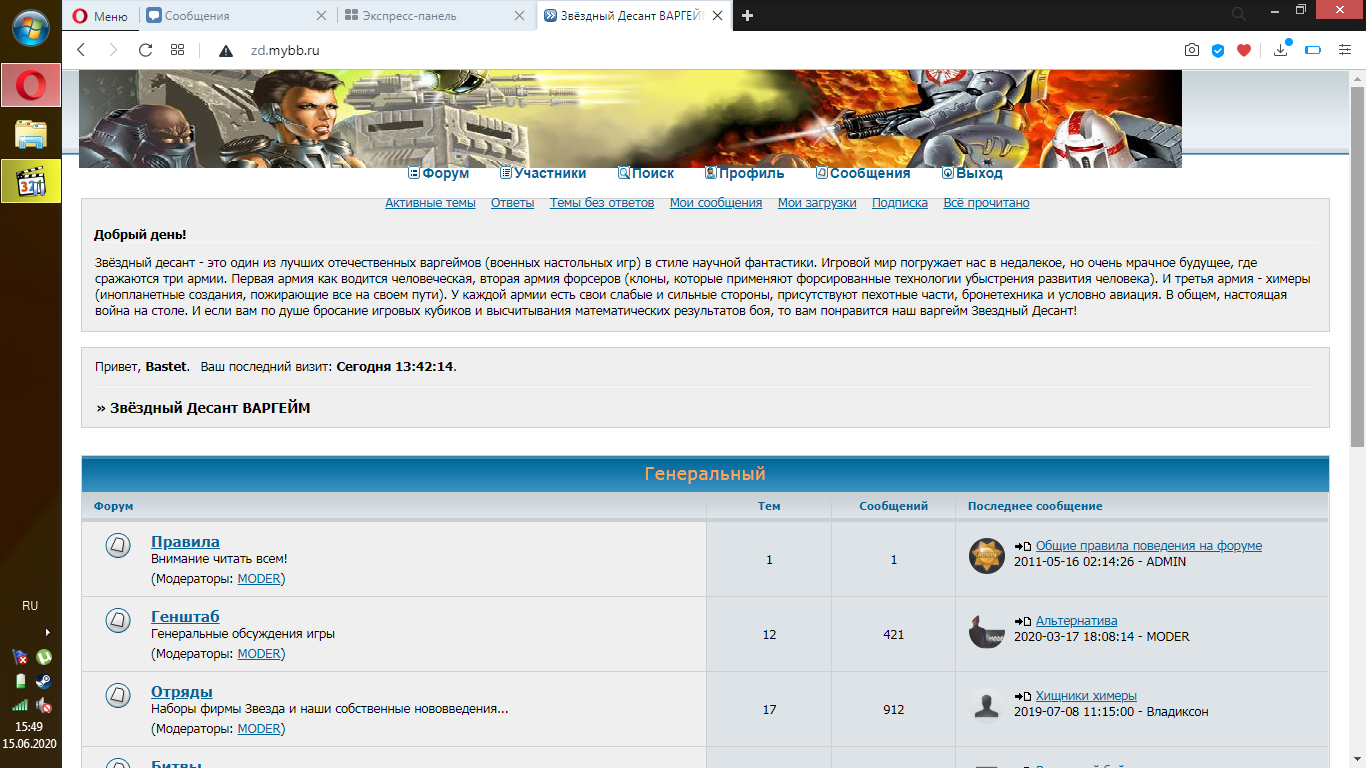Open the Темы без ответов link
The height and width of the screenshot is (768, 1366).
[602, 203]
